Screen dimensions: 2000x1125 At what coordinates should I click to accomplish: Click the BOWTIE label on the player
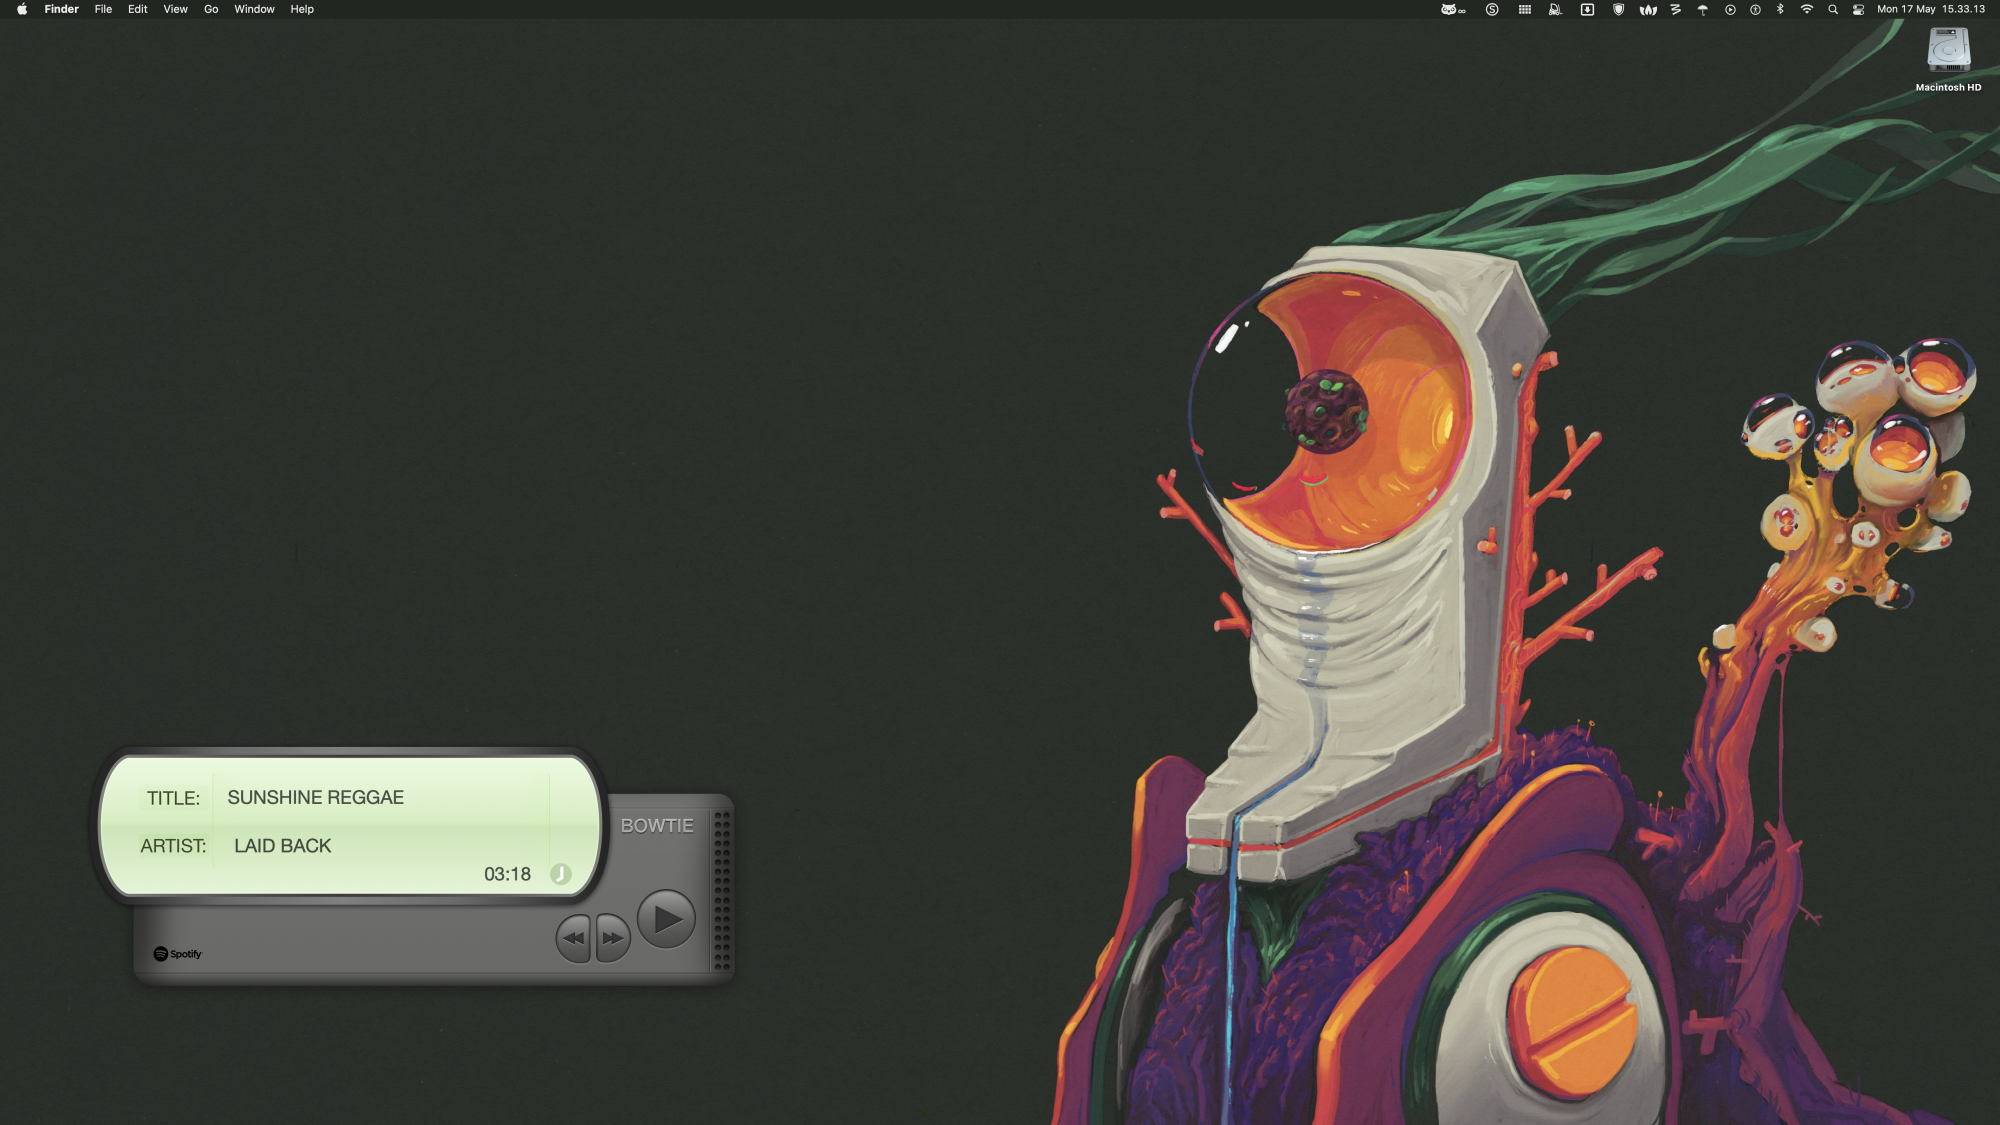click(657, 826)
